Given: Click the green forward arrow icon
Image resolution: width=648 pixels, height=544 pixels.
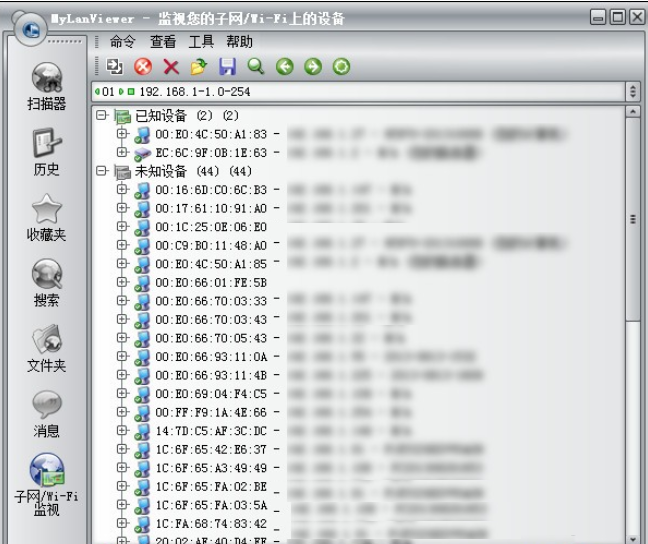Looking at the screenshot, I should click(313, 67).
